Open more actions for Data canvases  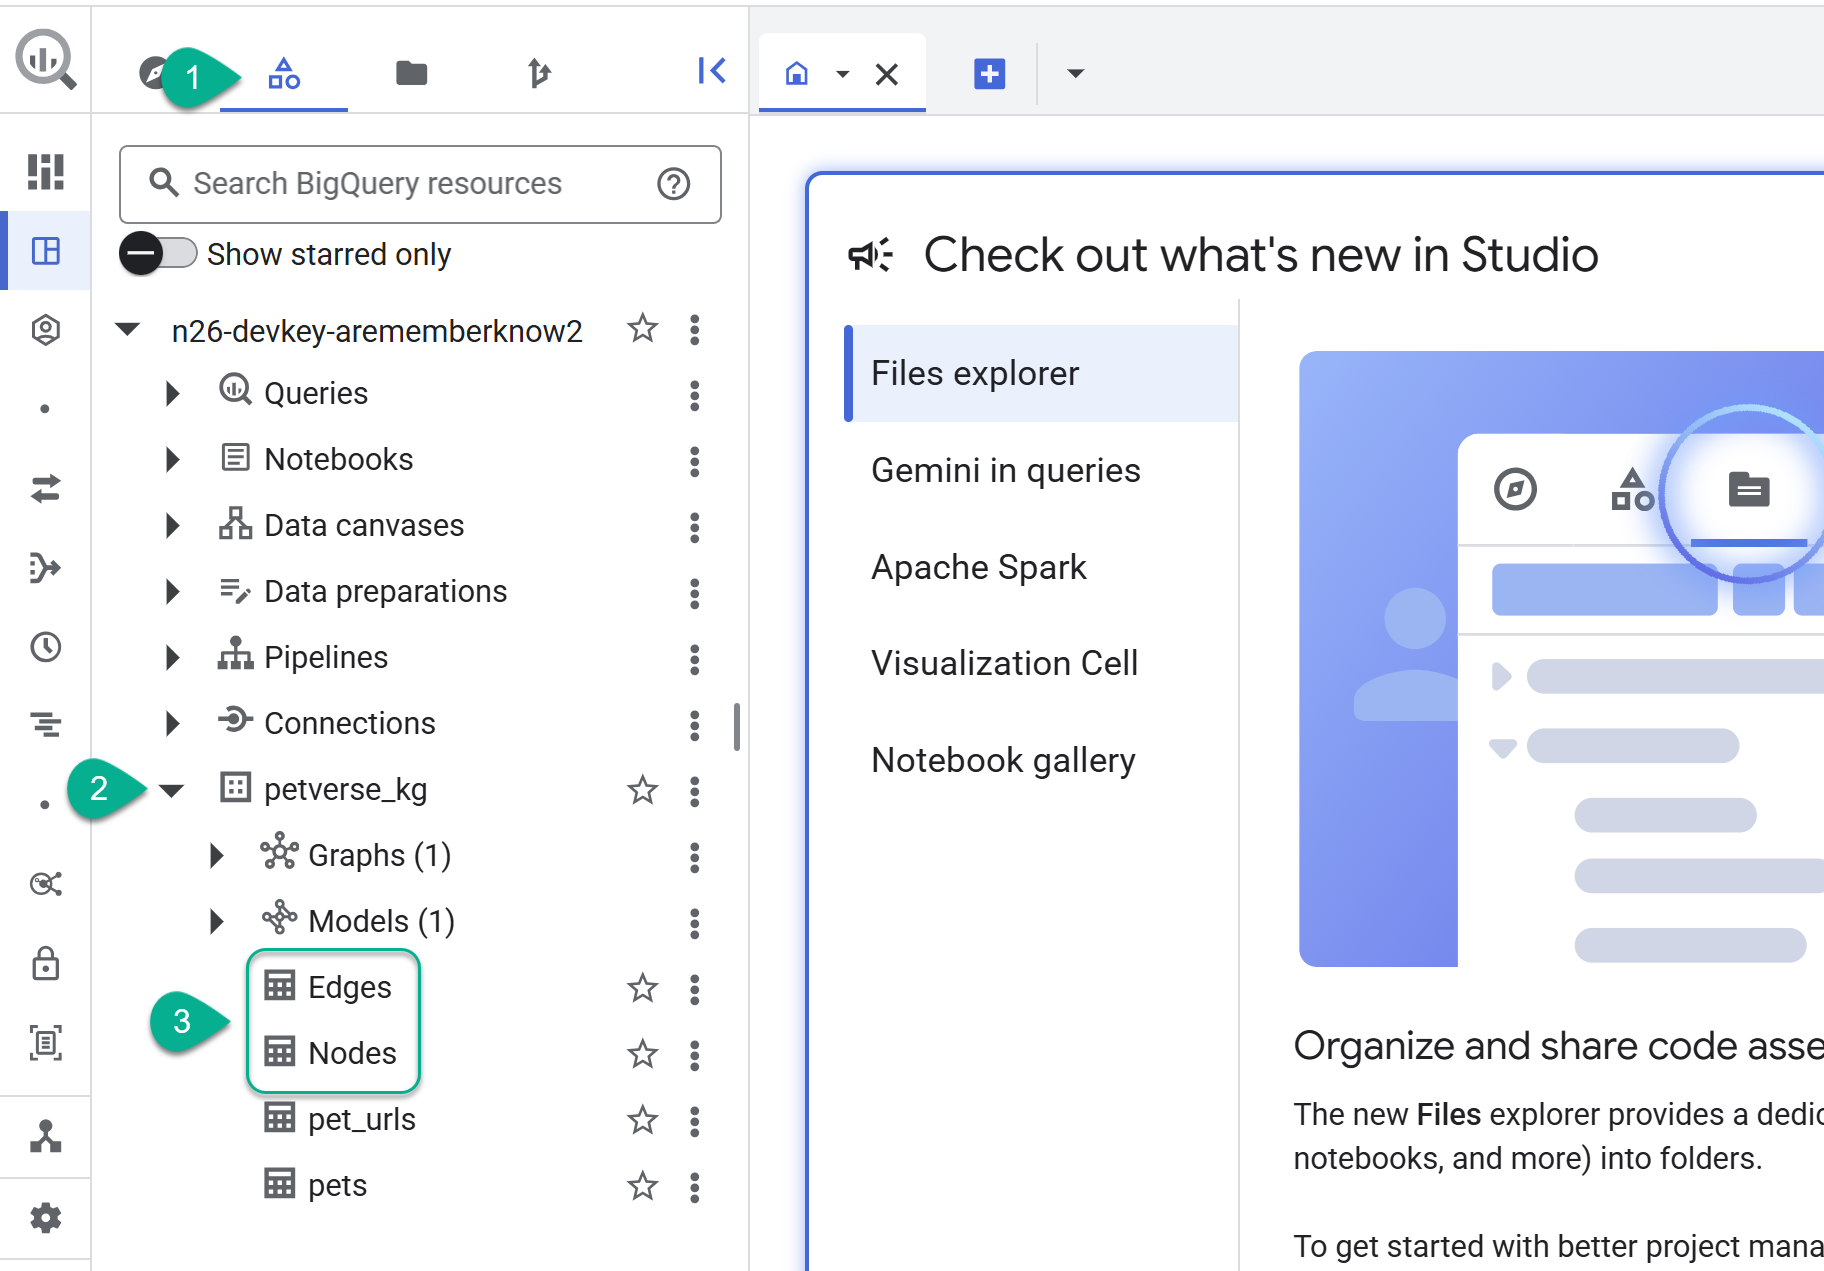pyautogui.click(x=694, y=527)
